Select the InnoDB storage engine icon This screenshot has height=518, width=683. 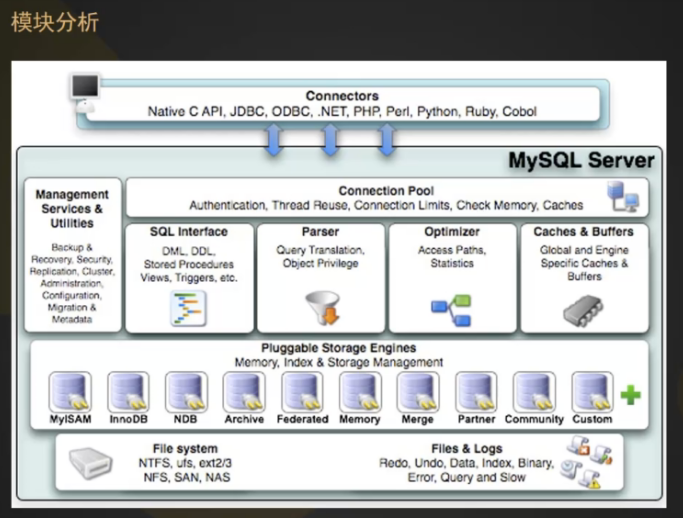pyautogui.click(x=128, y=392)
